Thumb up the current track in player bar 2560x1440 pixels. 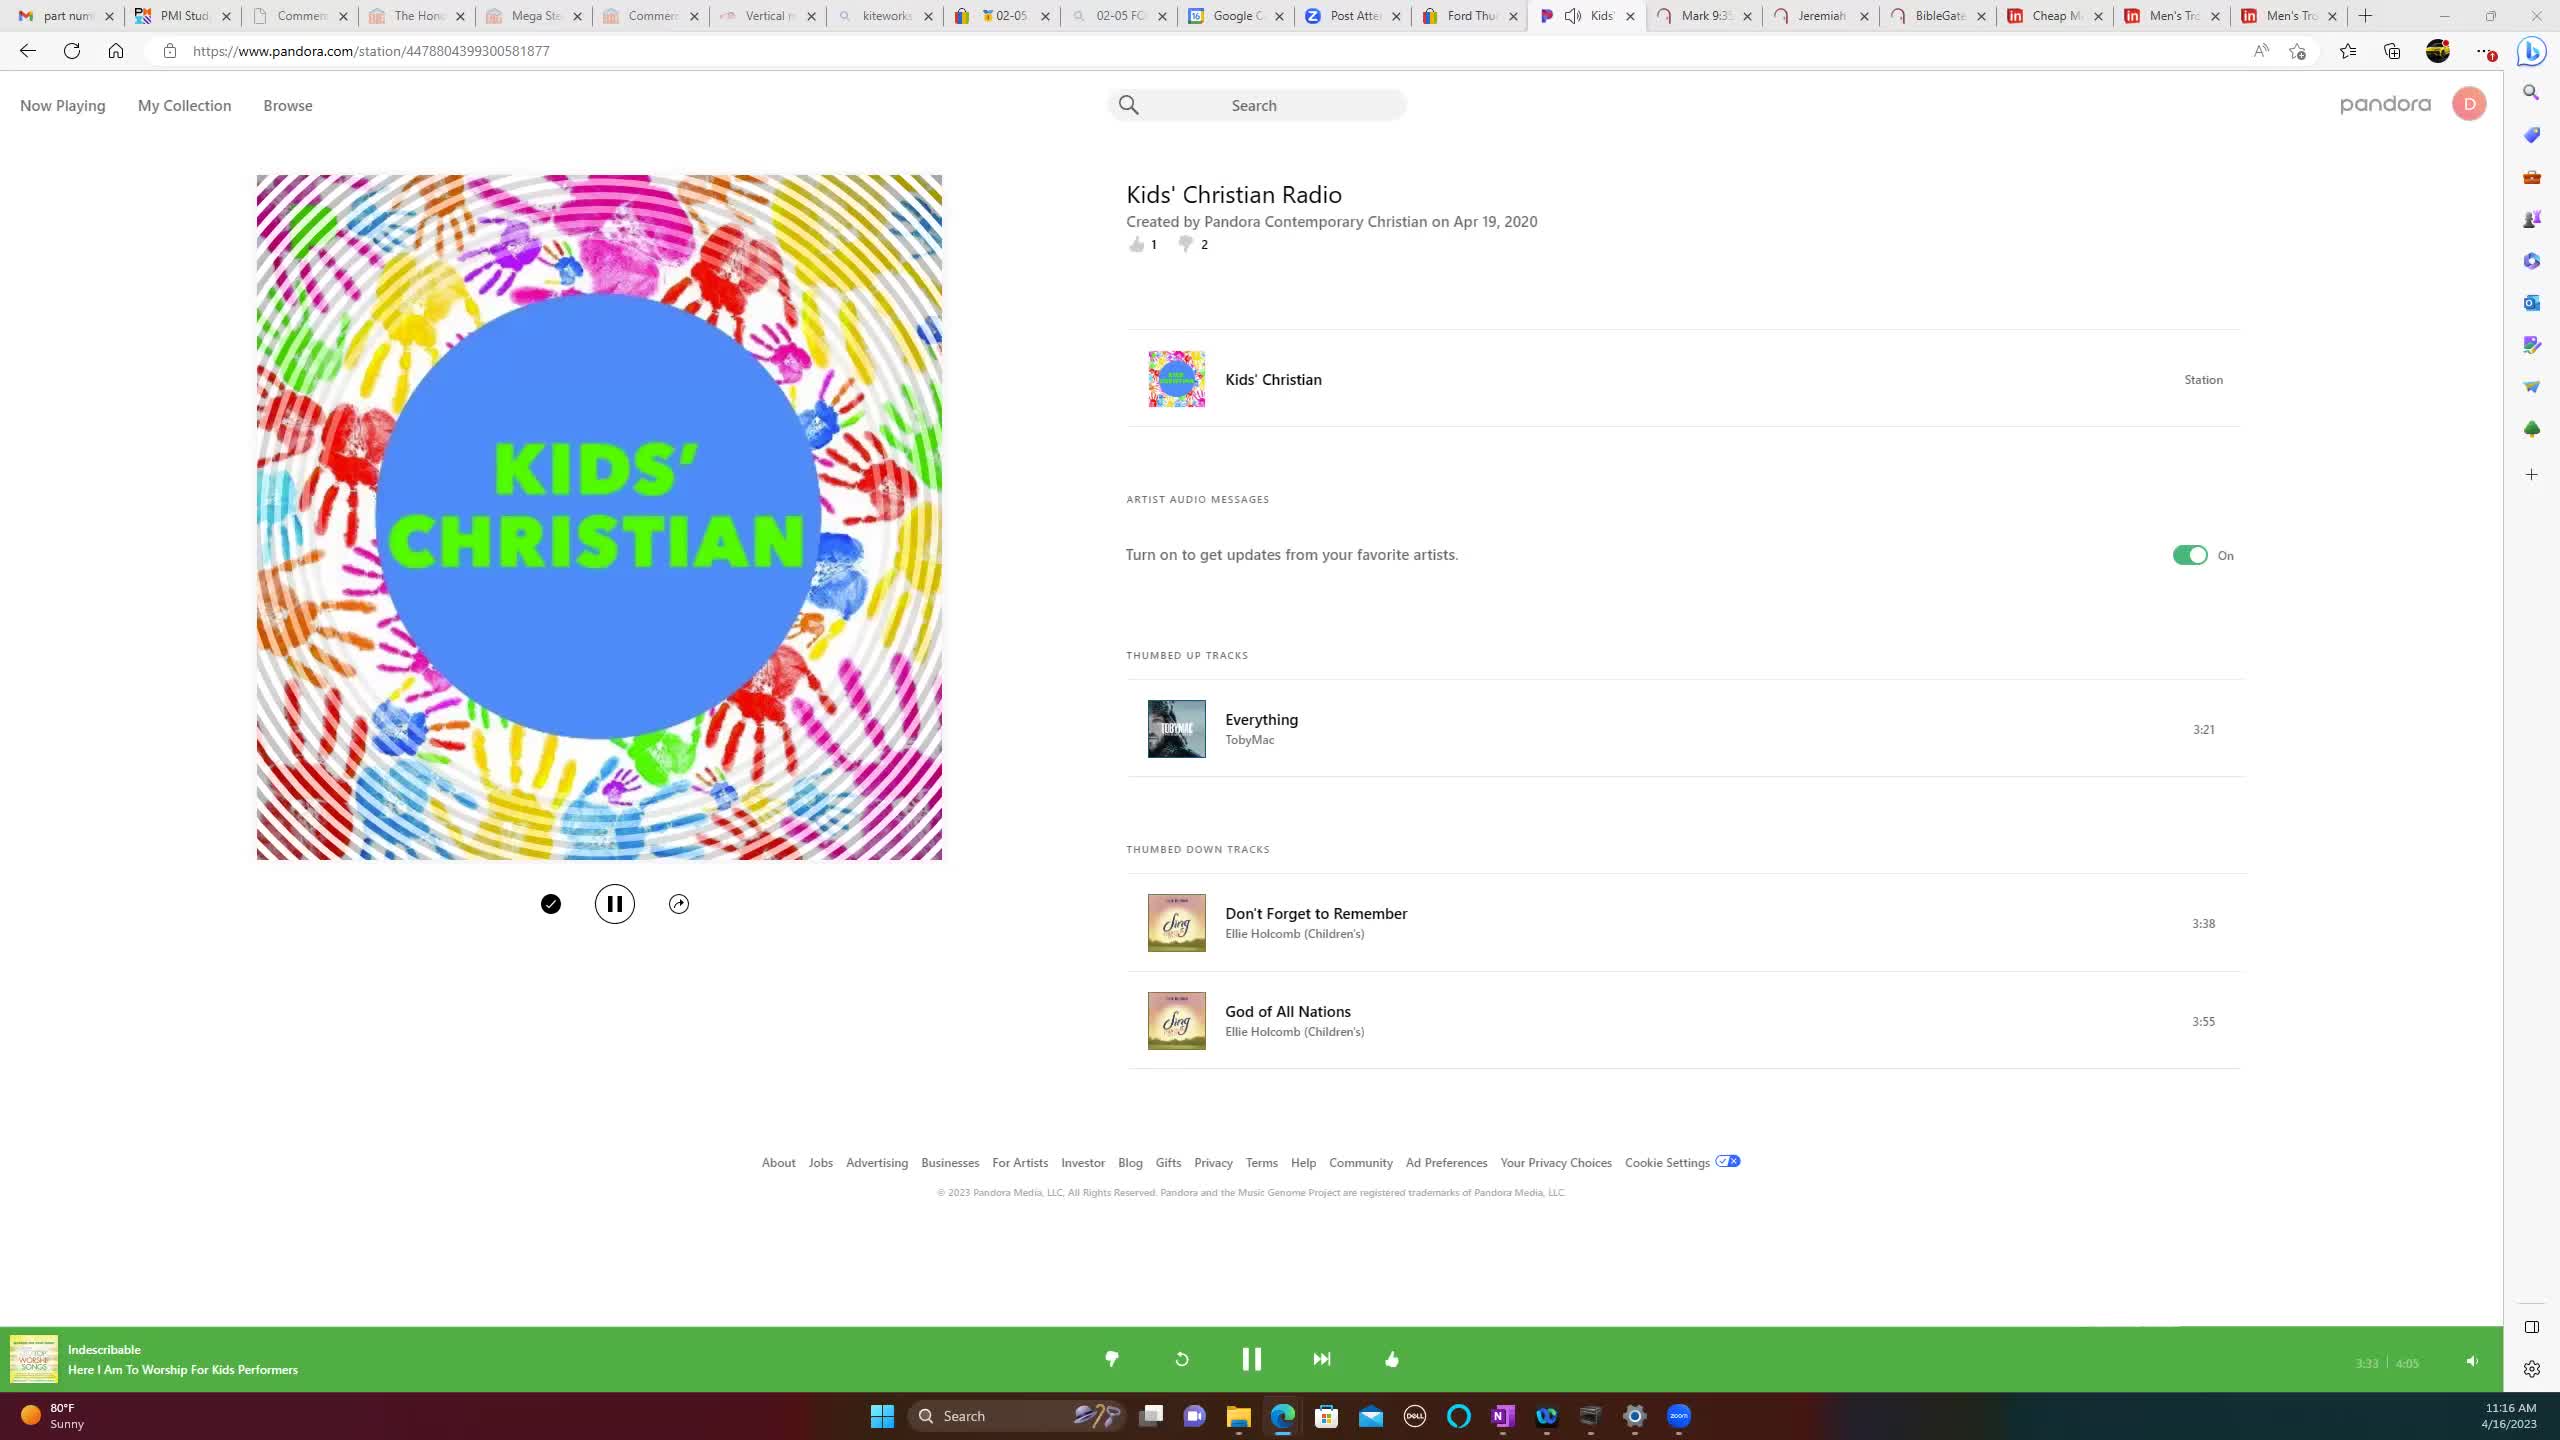pos(1392,1359)
